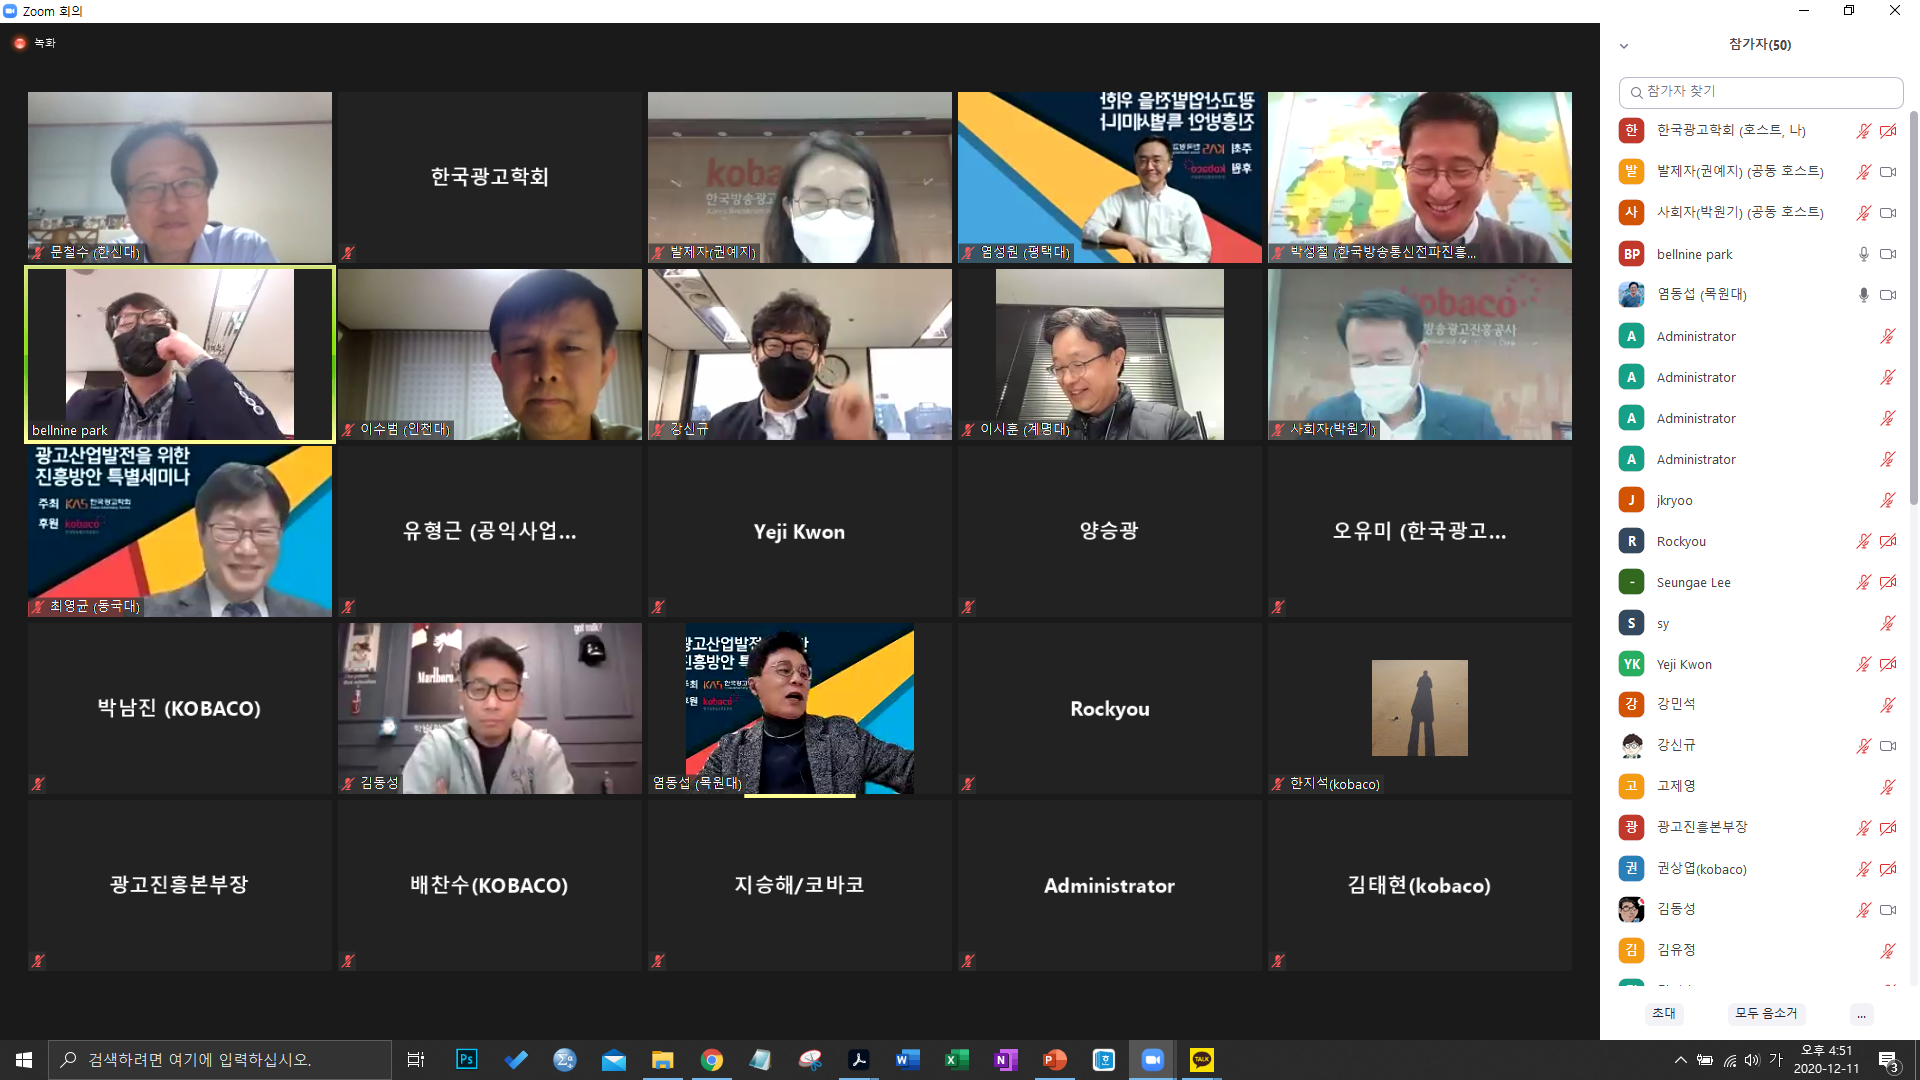Click video icon for 강신규 participant row
Image resolution: width=1920 pixels, height=1080 pixels.
(x=1888, y=746)
